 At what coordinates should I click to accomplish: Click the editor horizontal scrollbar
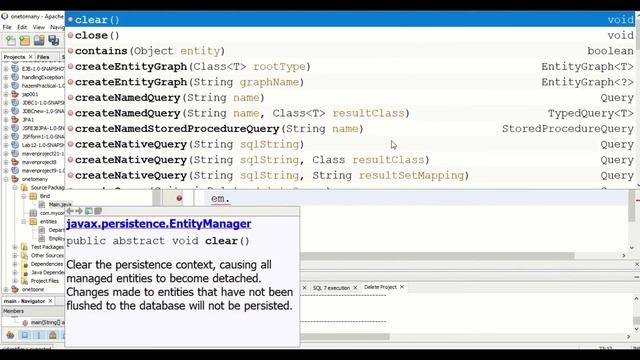click(437, 256)
